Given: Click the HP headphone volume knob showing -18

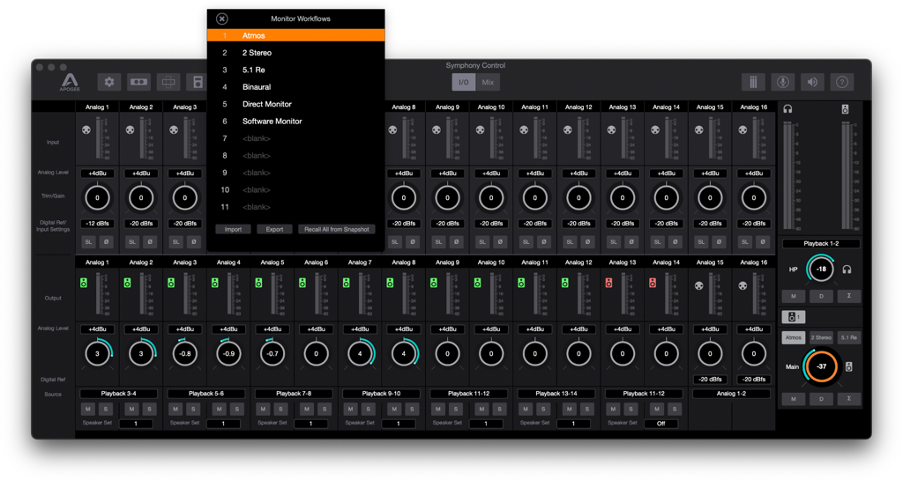Looking at the screenshot, I should pos(821,269).
